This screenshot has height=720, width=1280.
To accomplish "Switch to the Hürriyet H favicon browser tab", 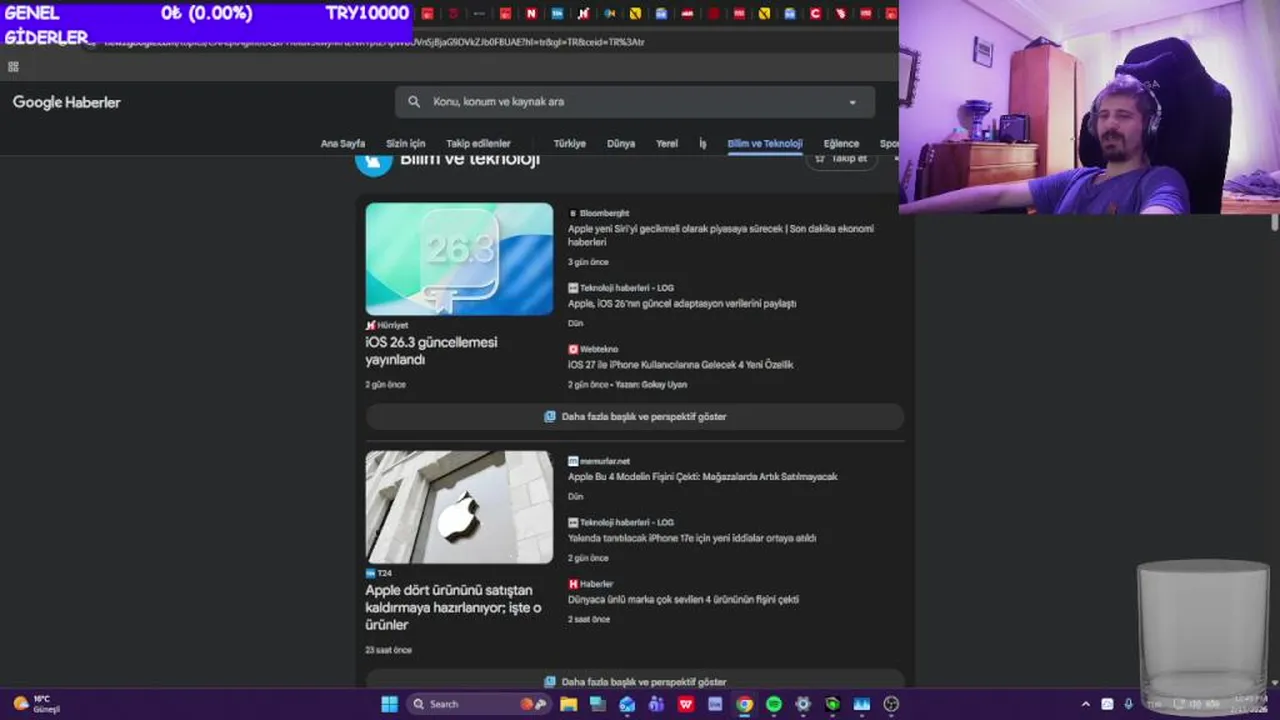I will pyautogui.click(x=583, y=14).
